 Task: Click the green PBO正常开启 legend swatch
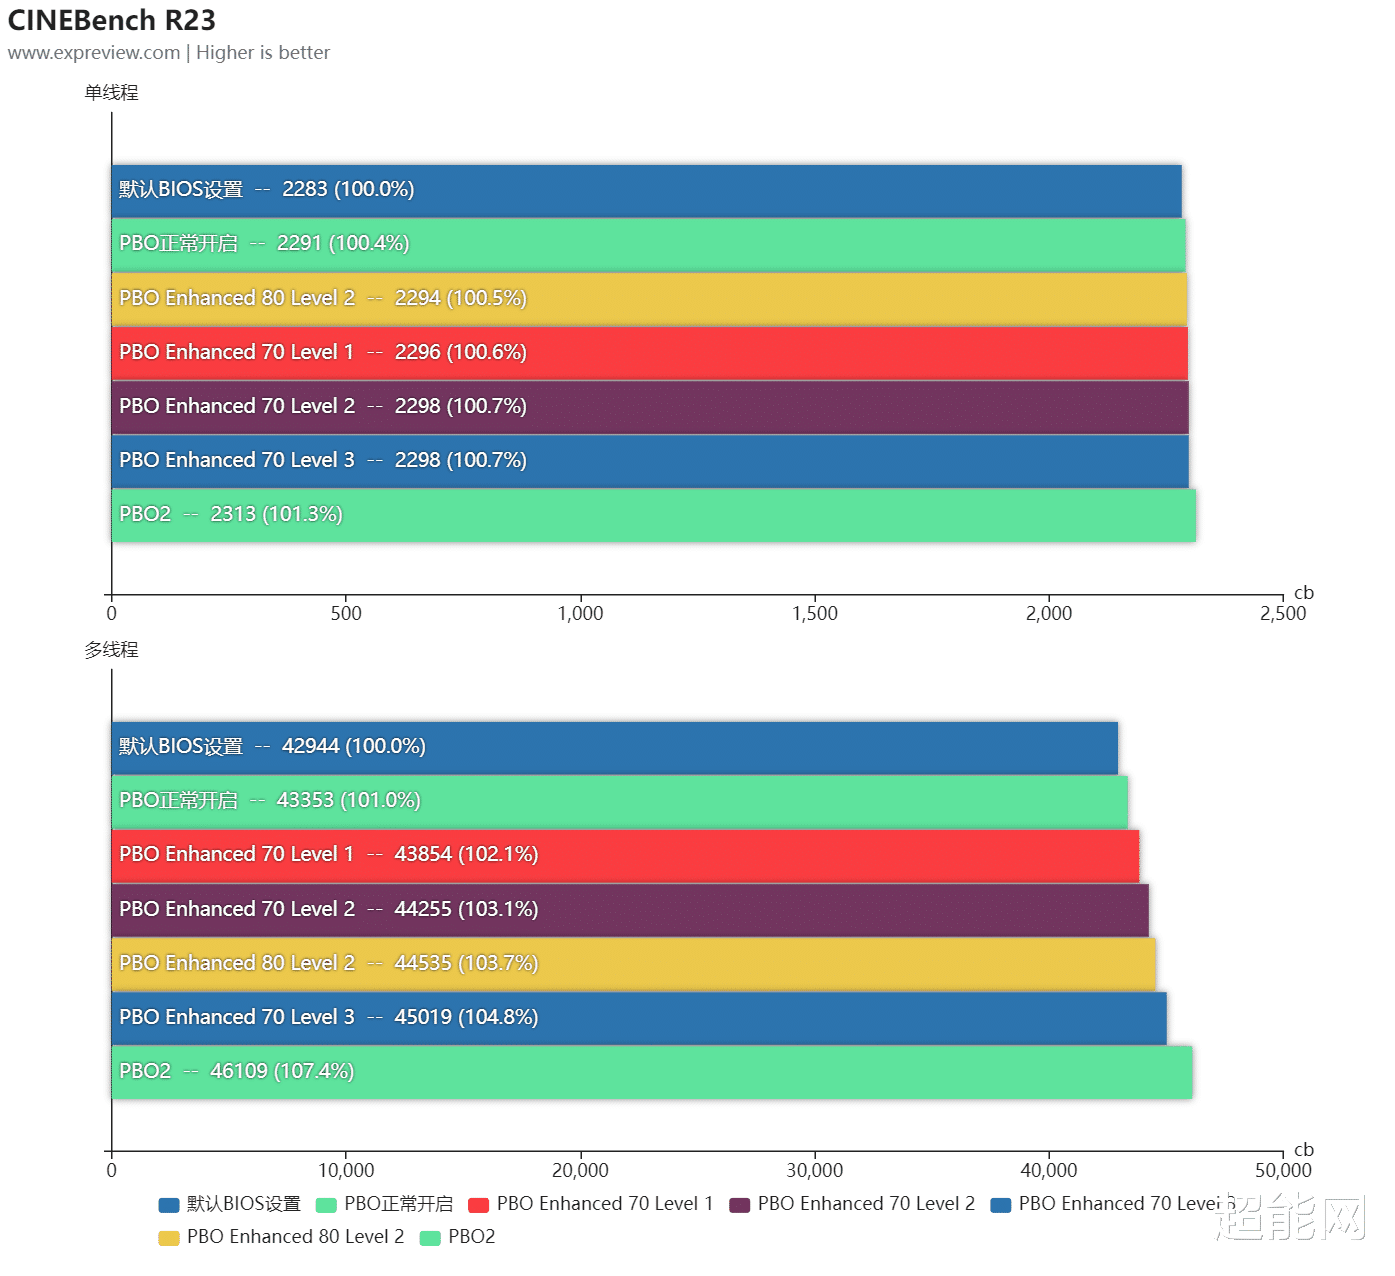(x=326, y=1205)
